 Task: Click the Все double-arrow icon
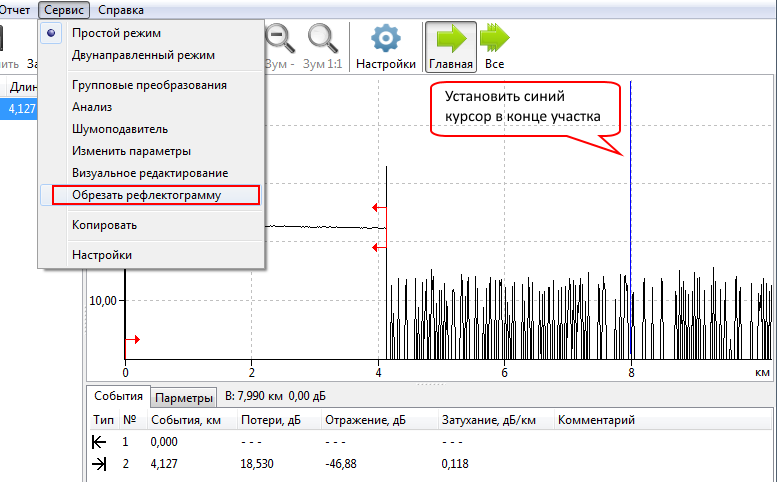[x=493, y=39]
